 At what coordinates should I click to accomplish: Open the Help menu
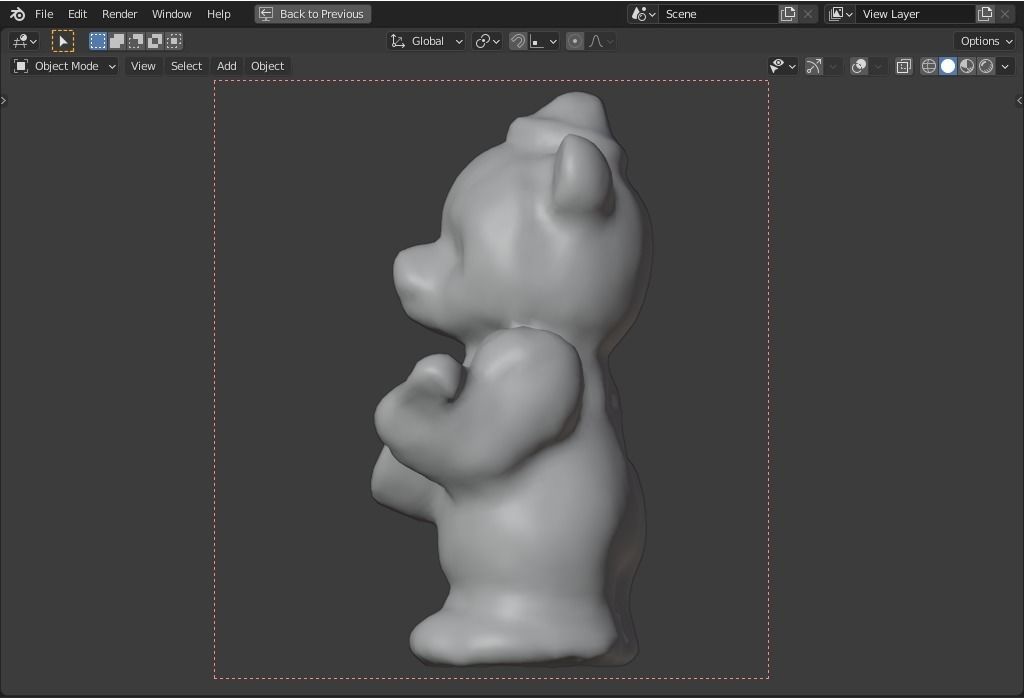click(219, 14)
